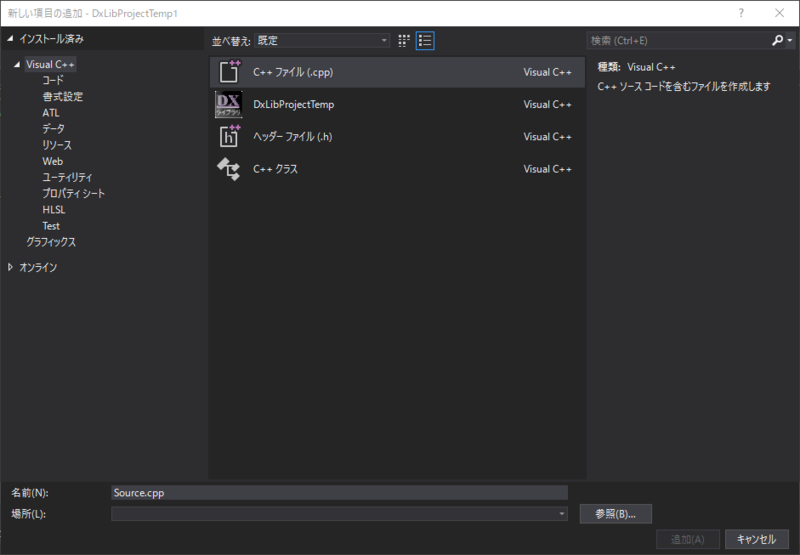The height and width of the screenshot is (555, 800).
Task: Collapse the Visual C++ tree node
Action: pos(17,65)
